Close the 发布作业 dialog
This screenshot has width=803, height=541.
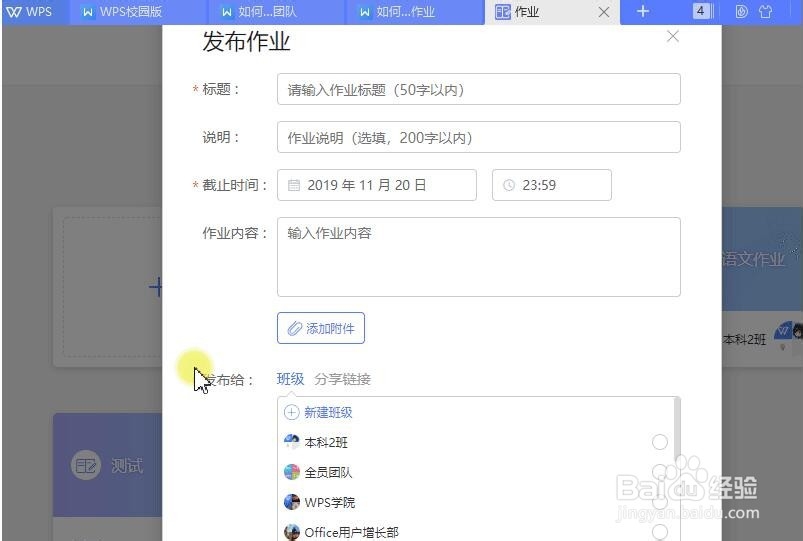[x=673, y=36]
